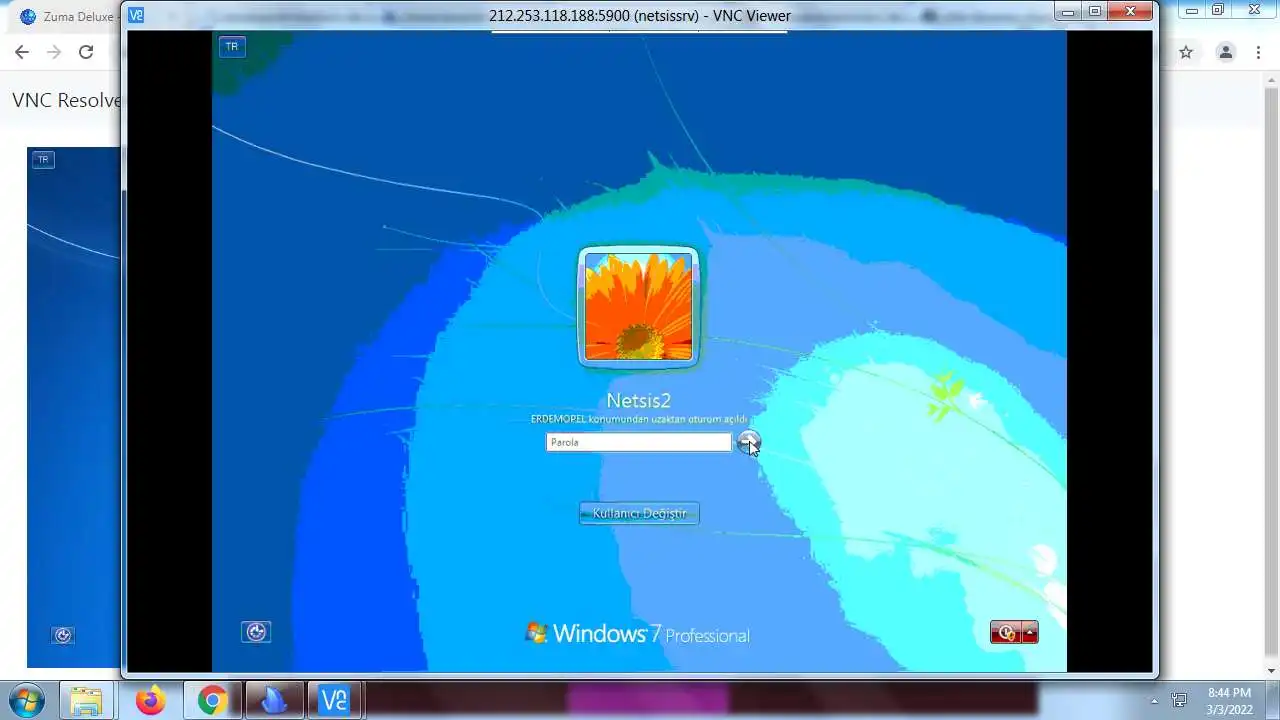Bookmark this page with star icon
This screenshot has height=720, width=1280.
(x=1186, y=52)
